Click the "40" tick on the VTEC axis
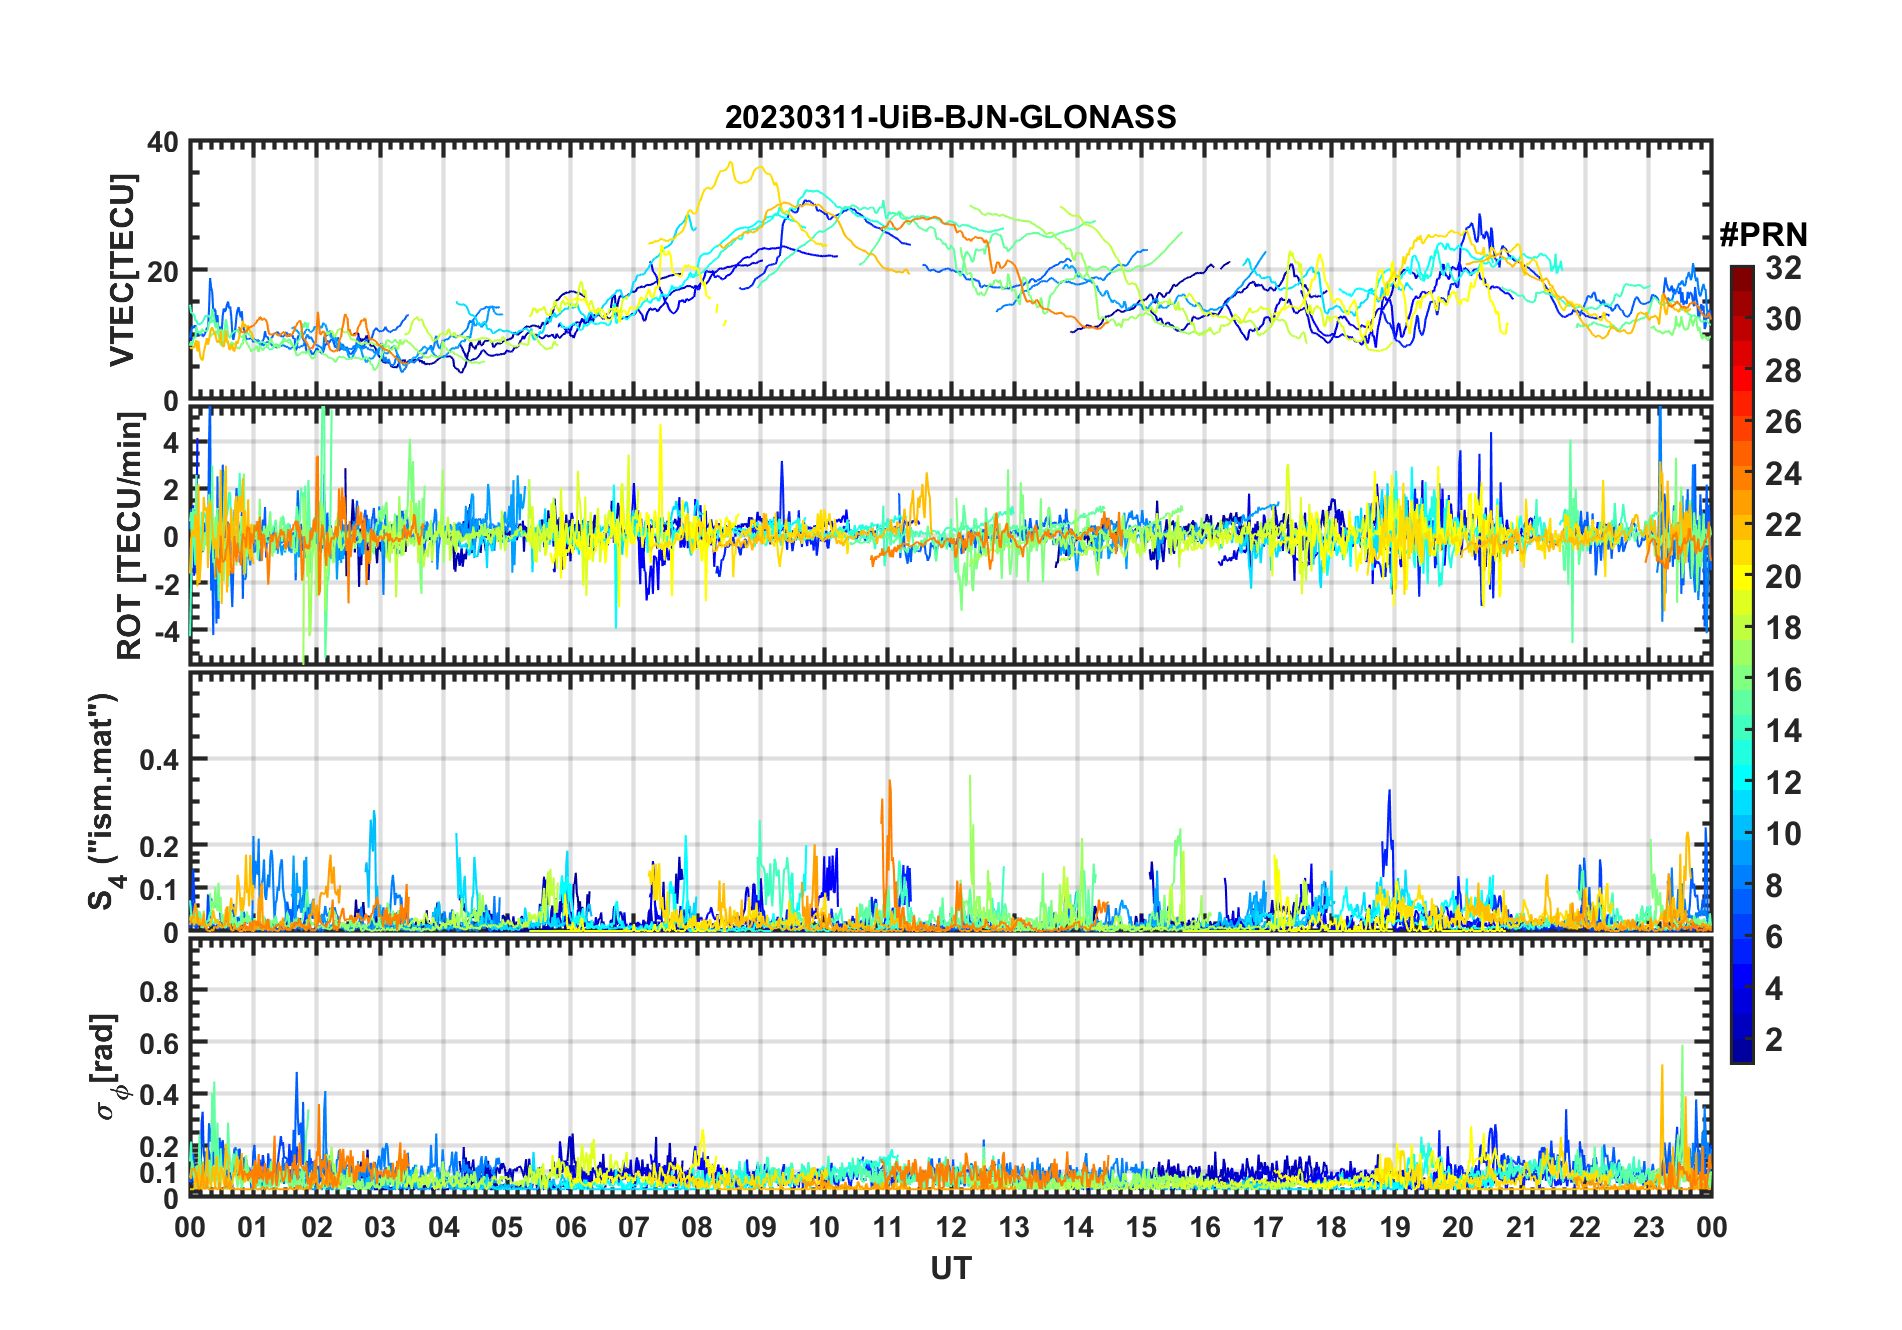Screen dimensions: 1902x1330 [163, 143]
